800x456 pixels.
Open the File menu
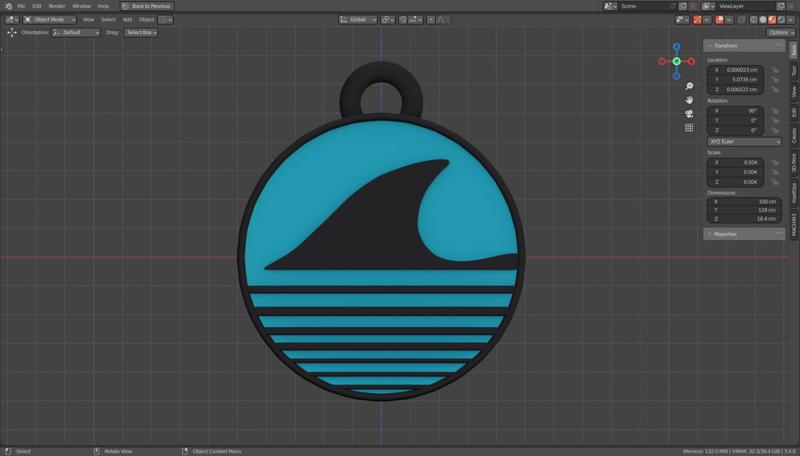(x=21, y=6)
